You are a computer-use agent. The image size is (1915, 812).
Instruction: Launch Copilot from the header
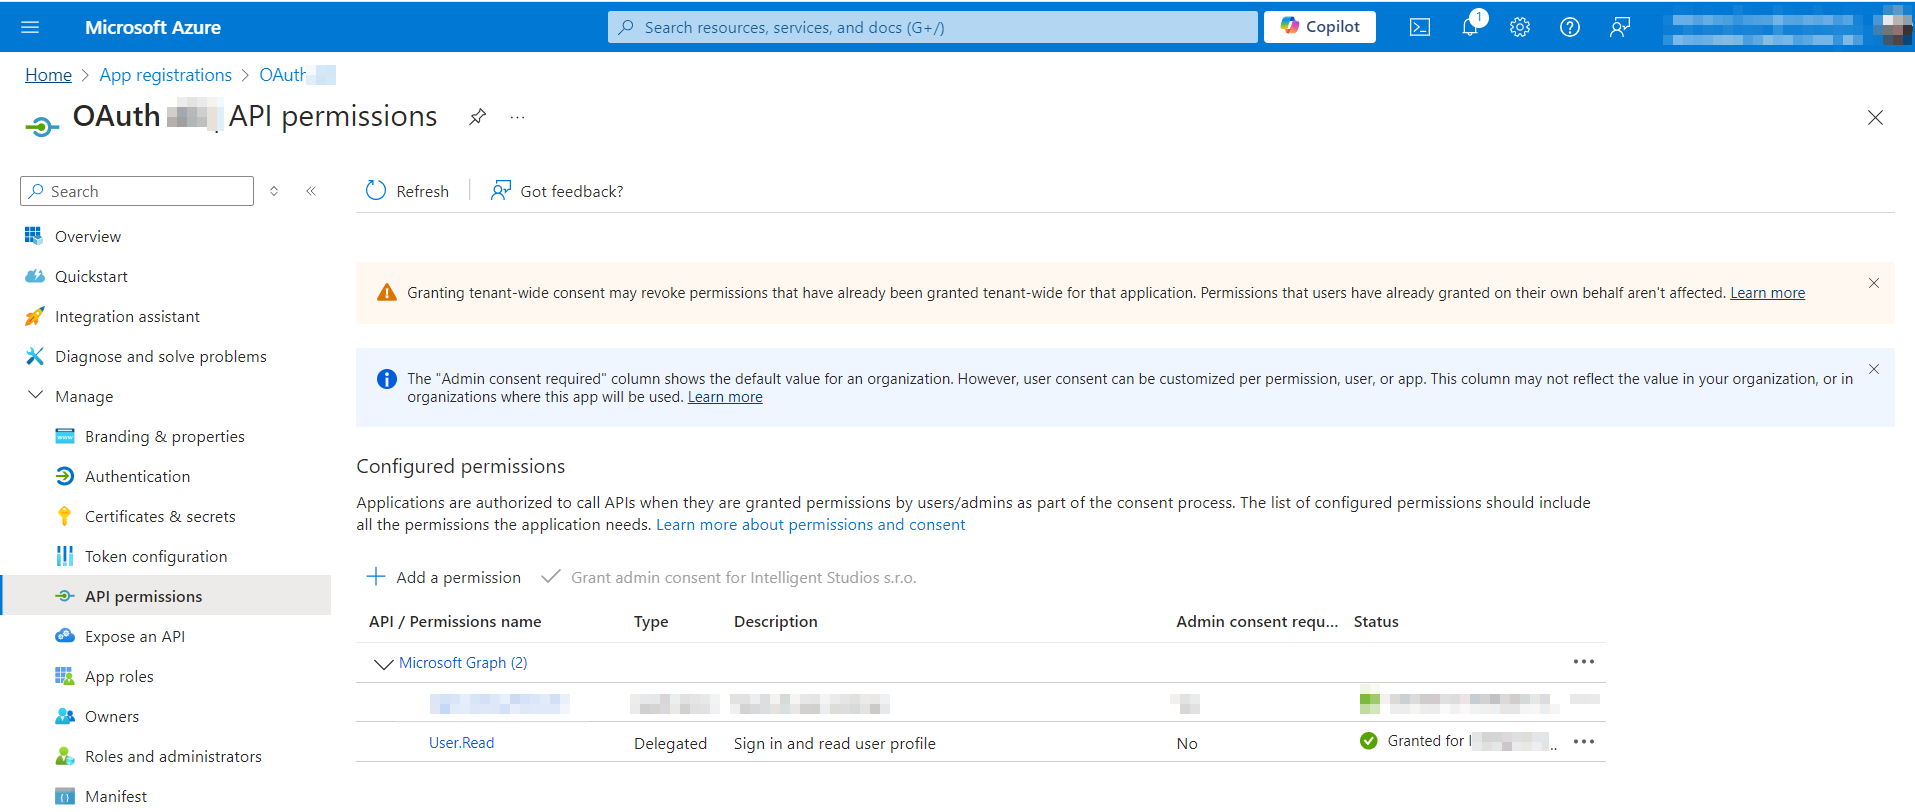pos(1319,27)
